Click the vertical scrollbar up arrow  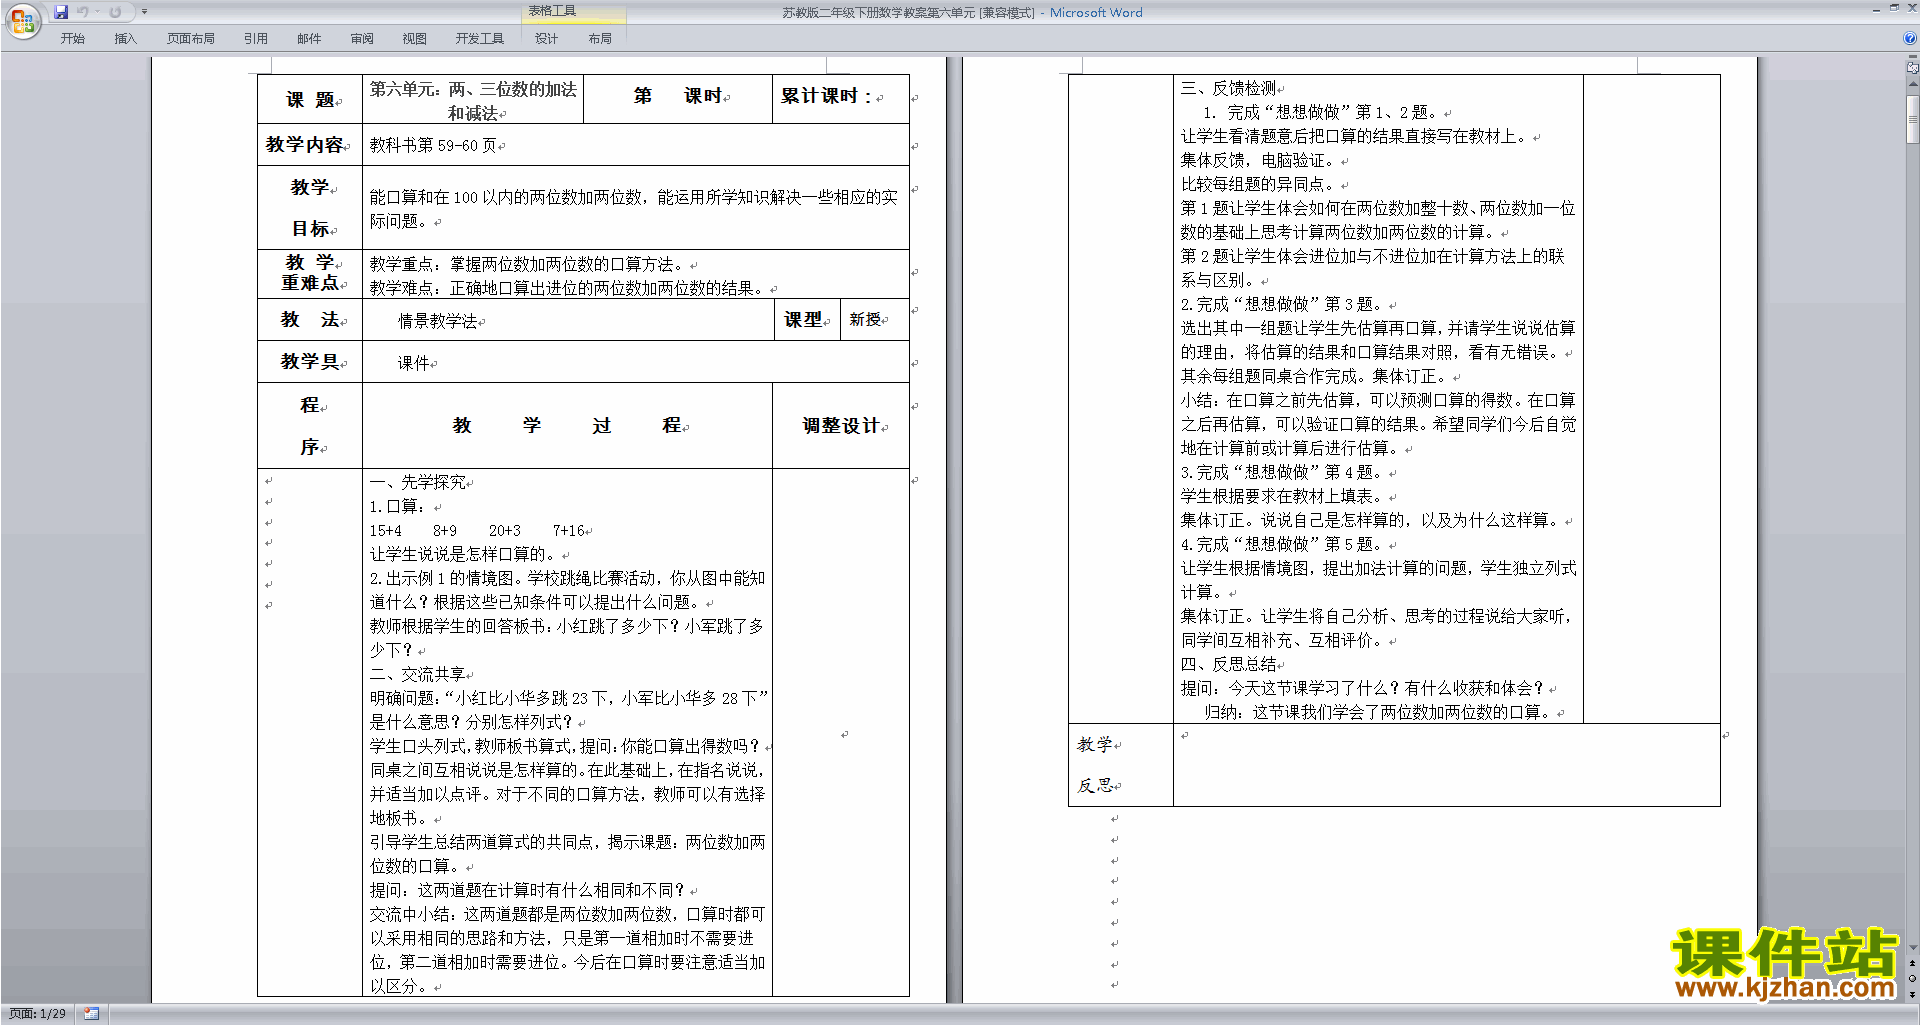[x=1913, y=83]
